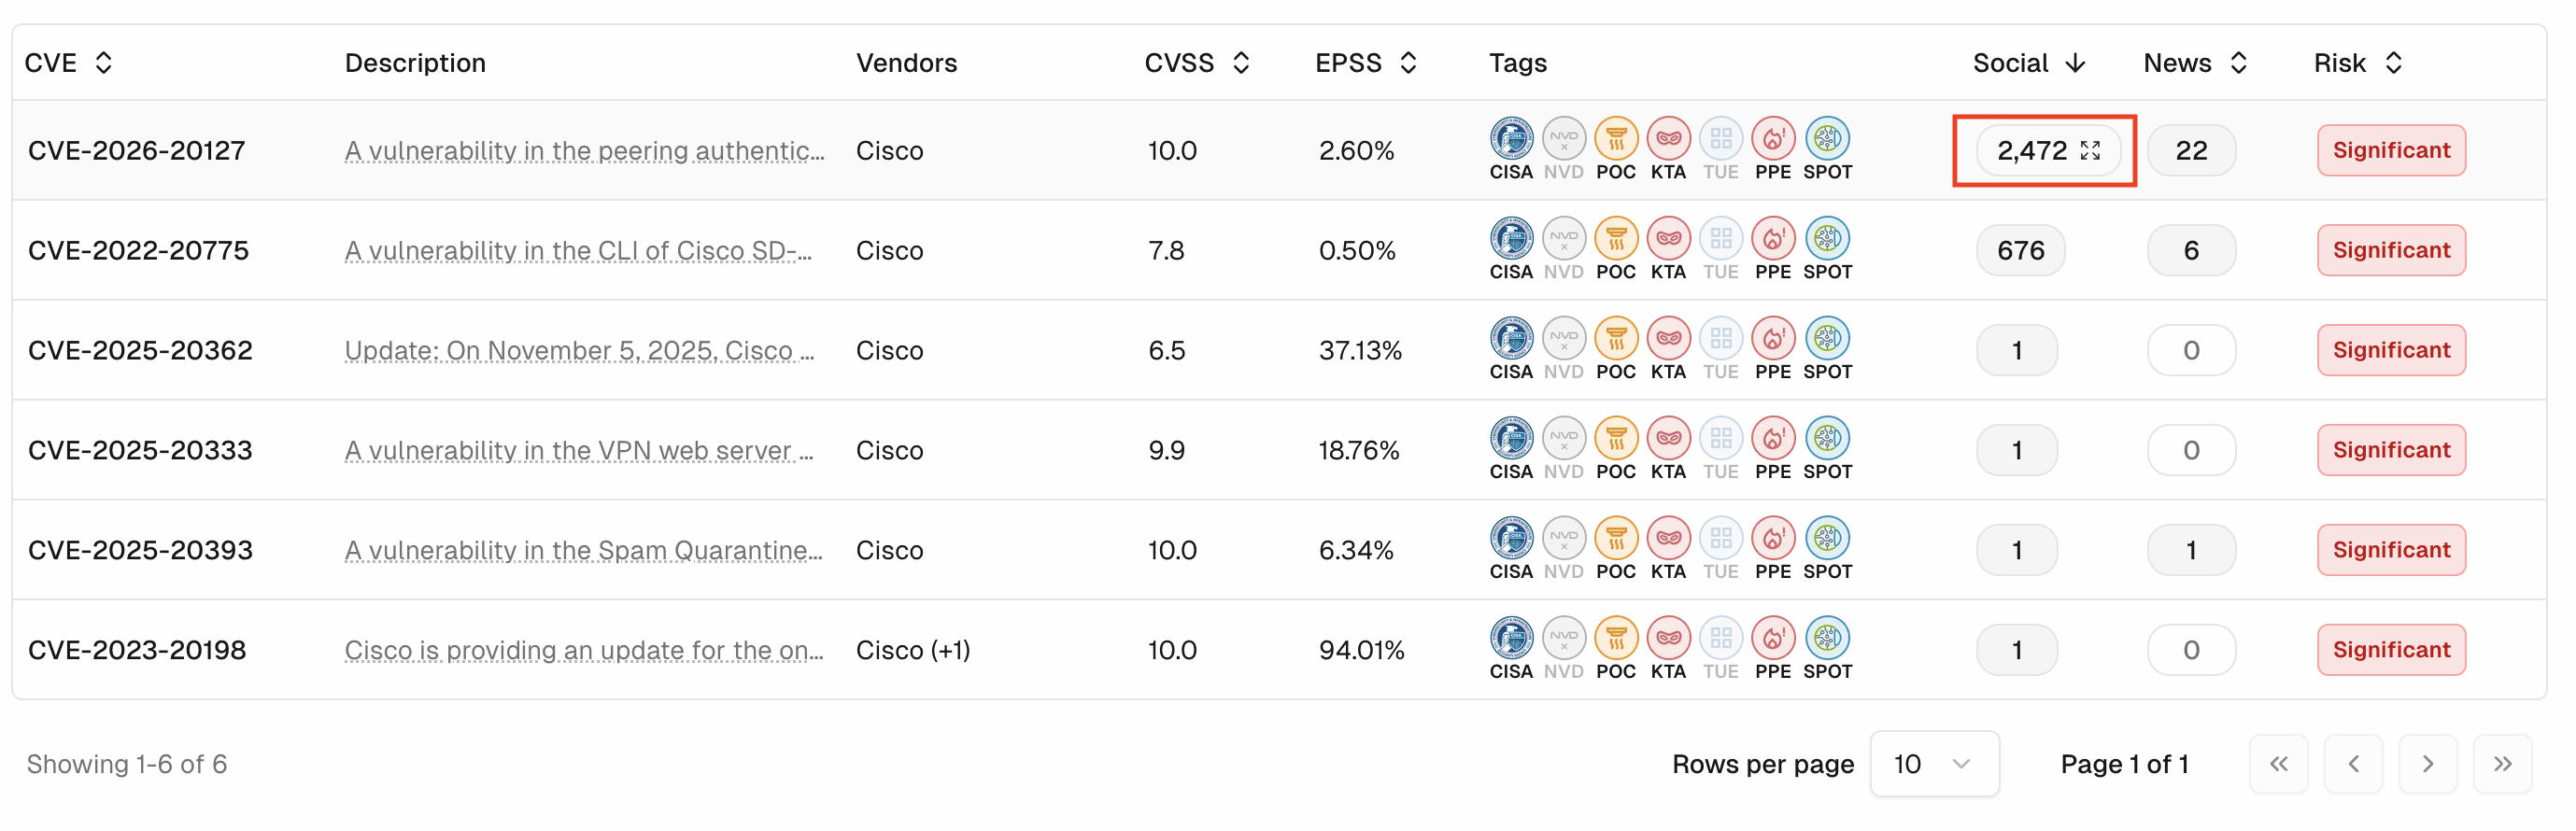Open description link for CVE-2023-20198

point(583,650)
